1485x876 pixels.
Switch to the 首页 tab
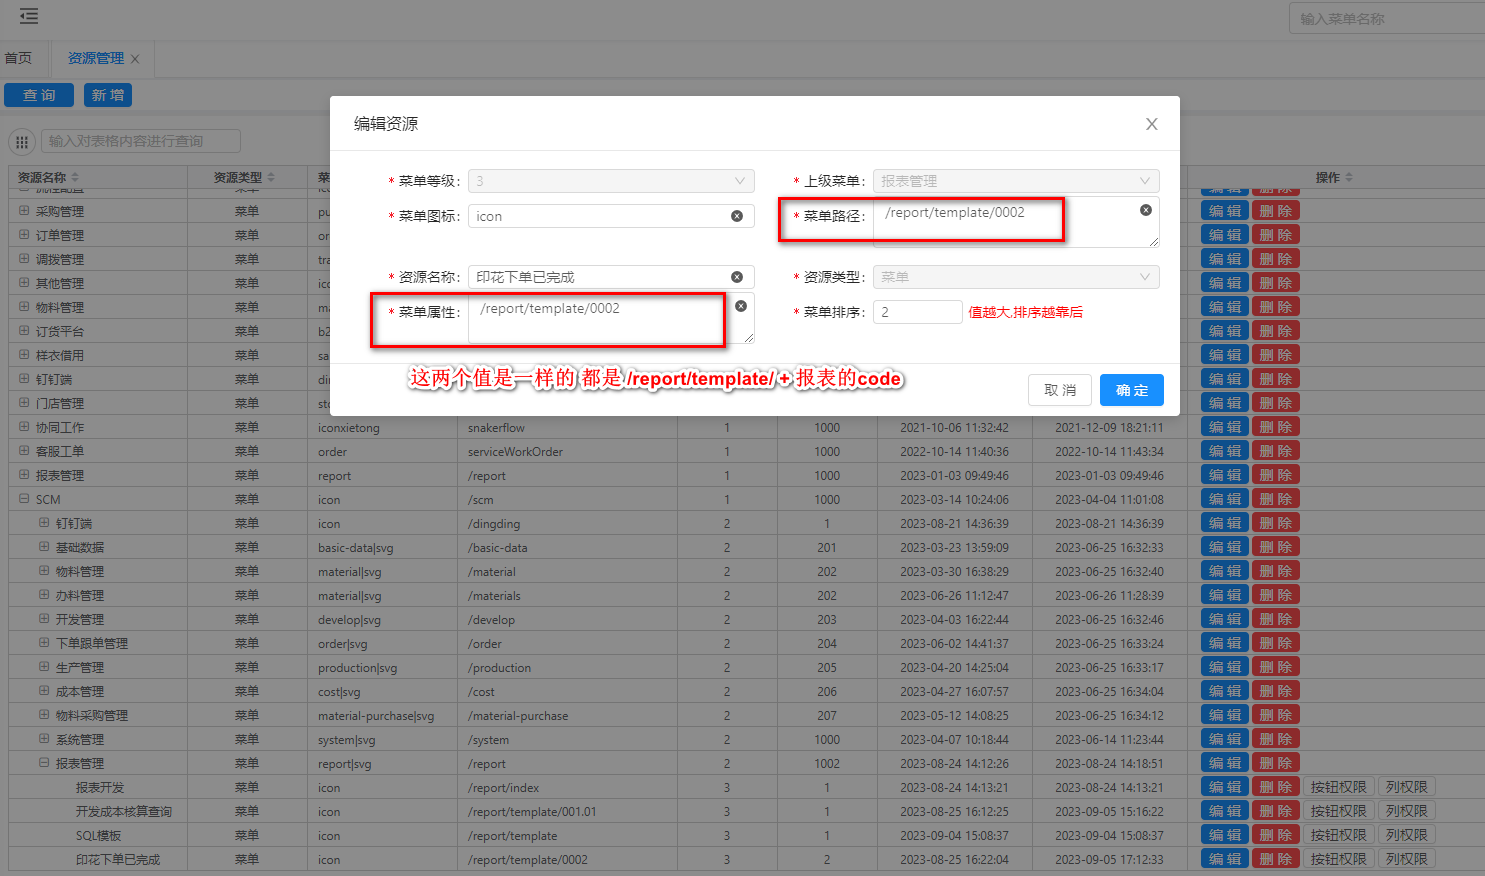coord(18,59)
